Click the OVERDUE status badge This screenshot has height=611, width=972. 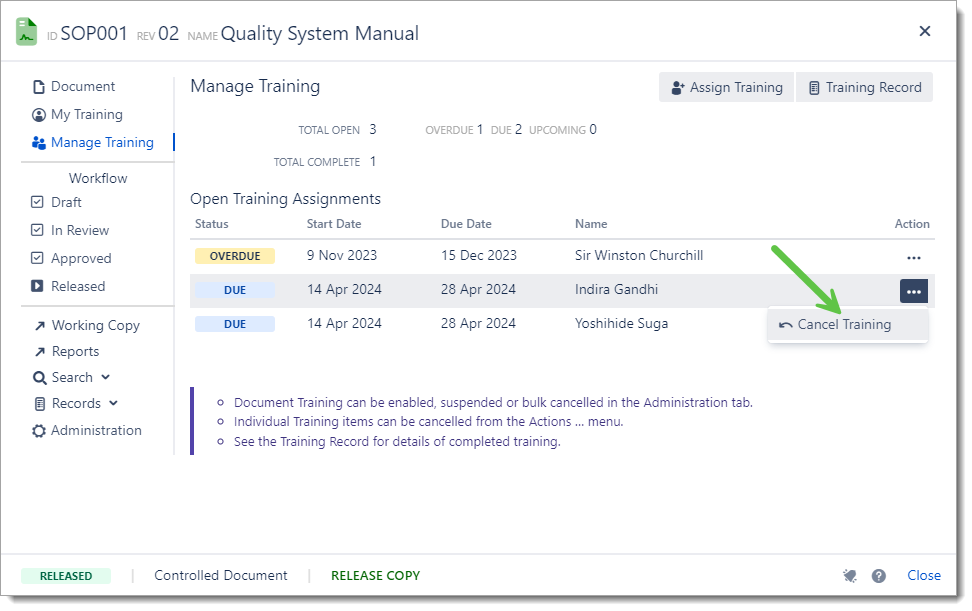(x=235, y=257)
